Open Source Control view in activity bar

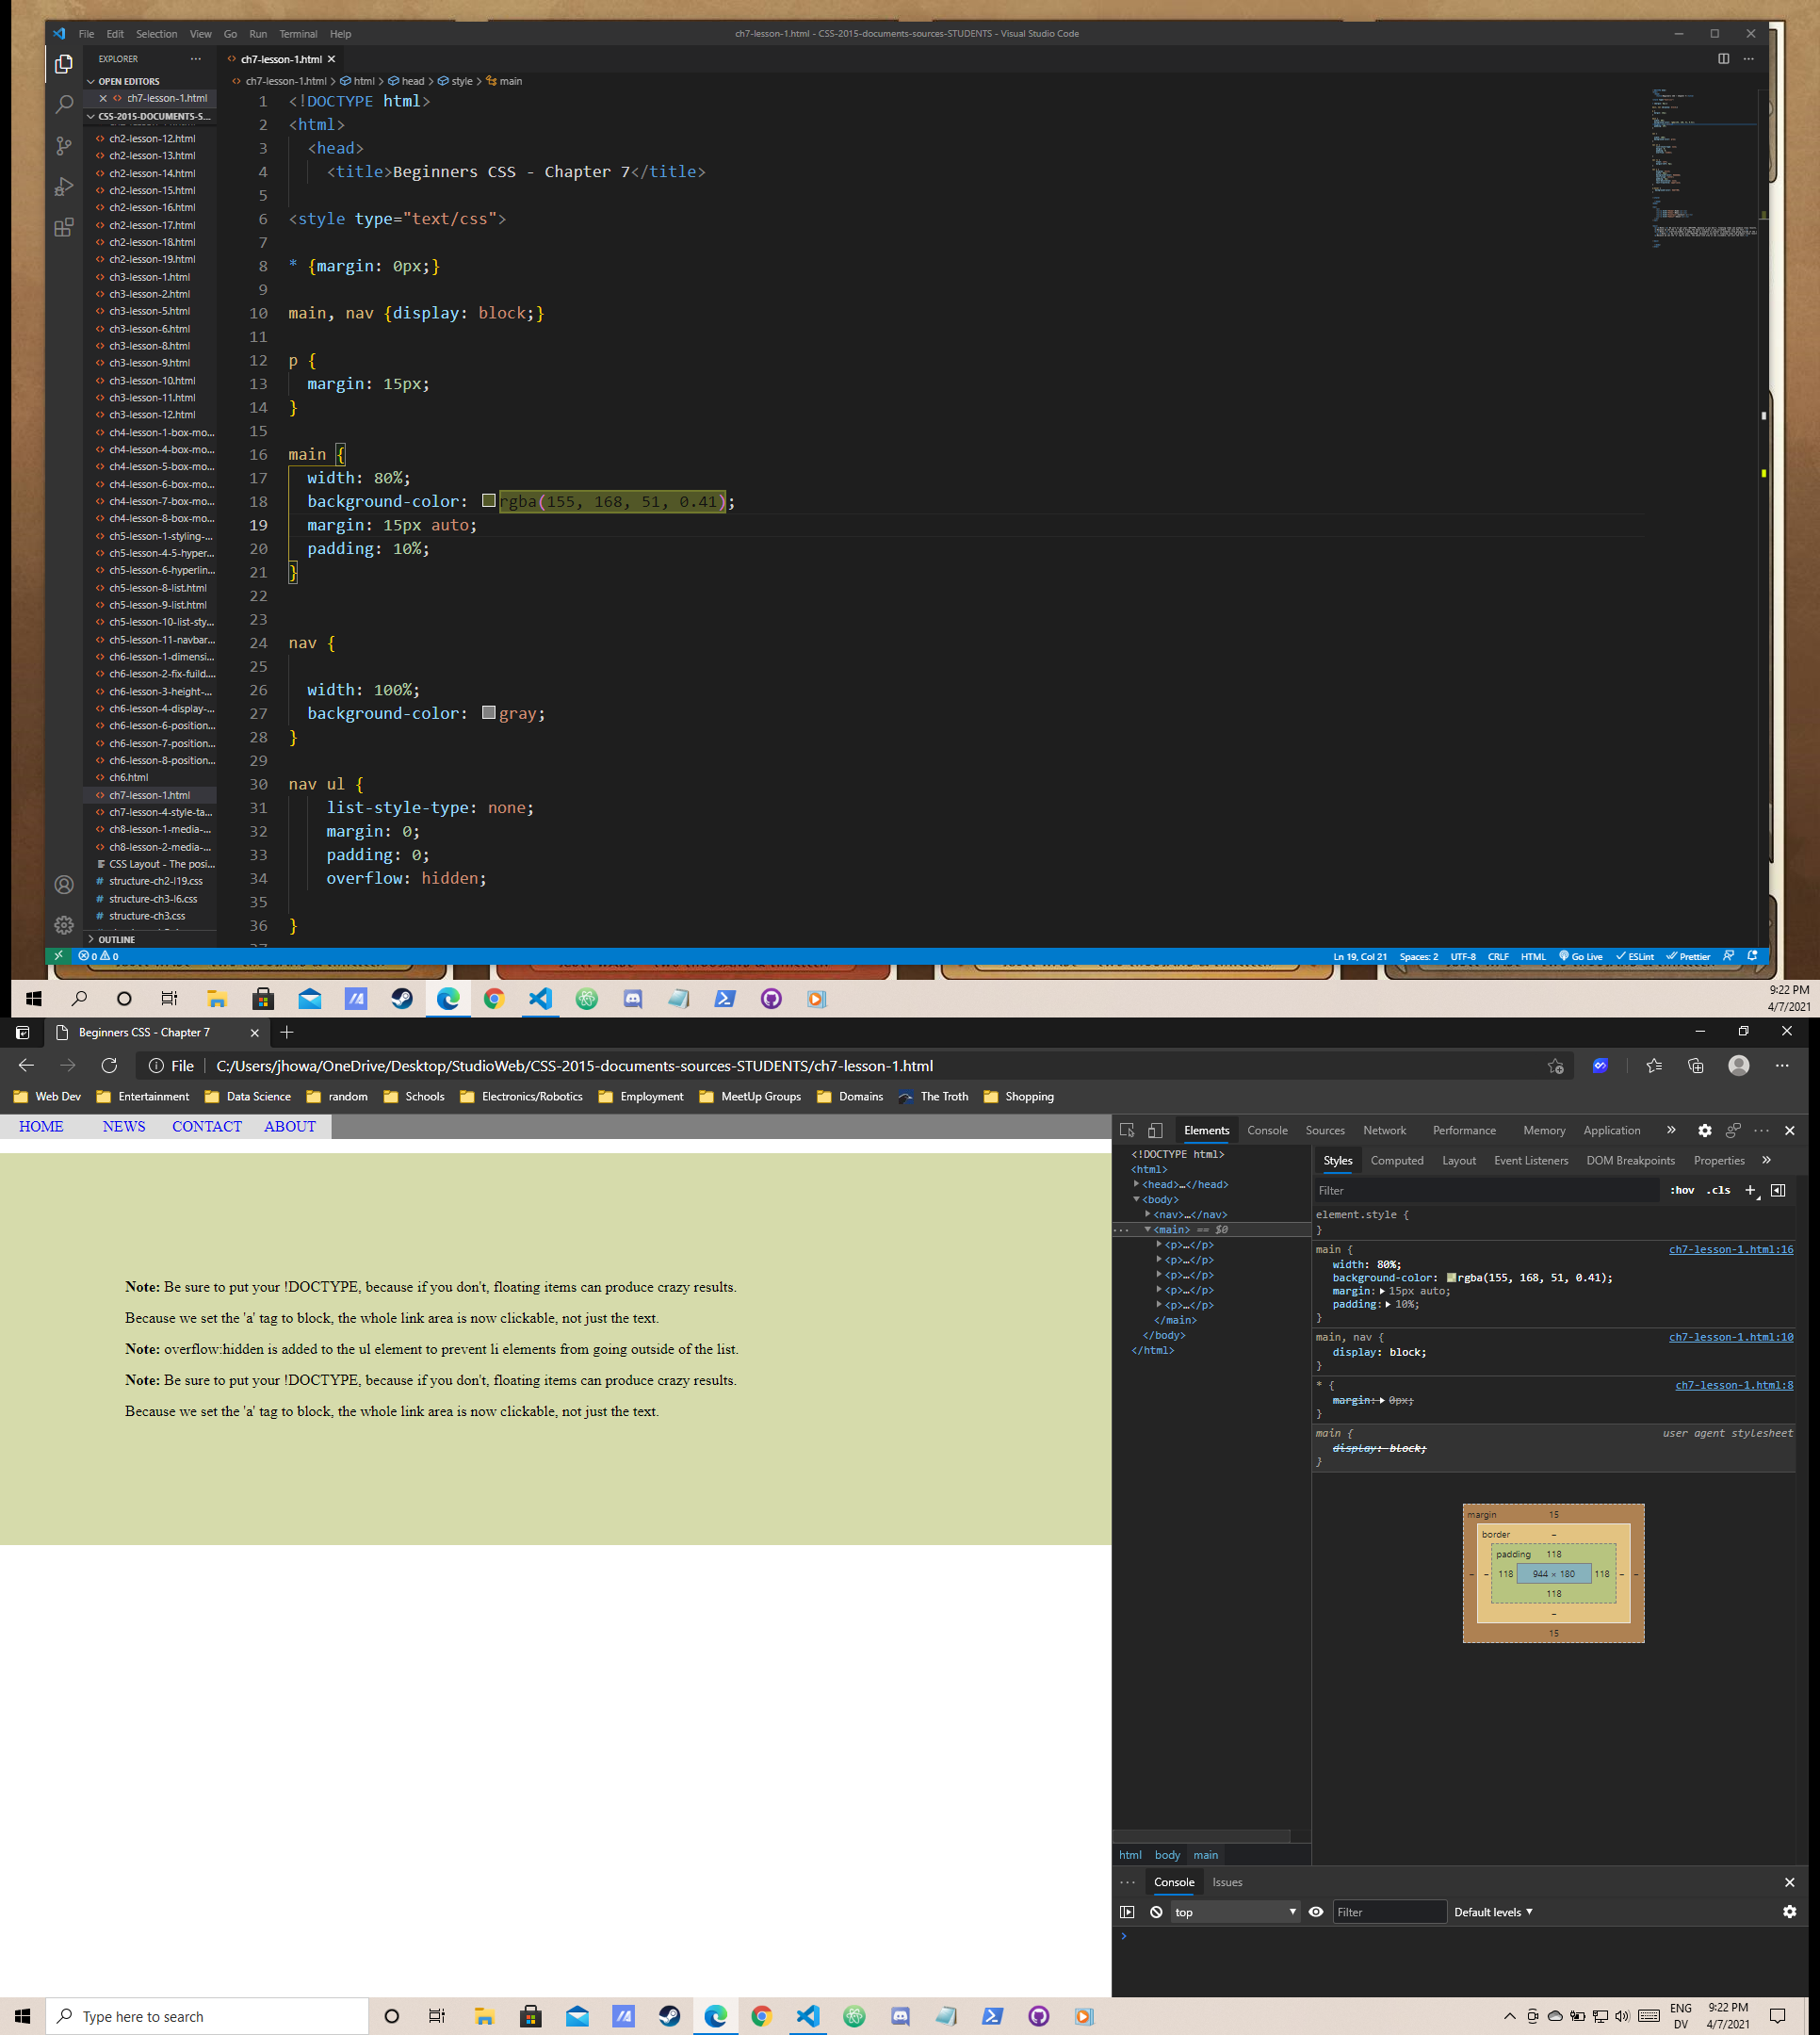[x=64, y=146]
